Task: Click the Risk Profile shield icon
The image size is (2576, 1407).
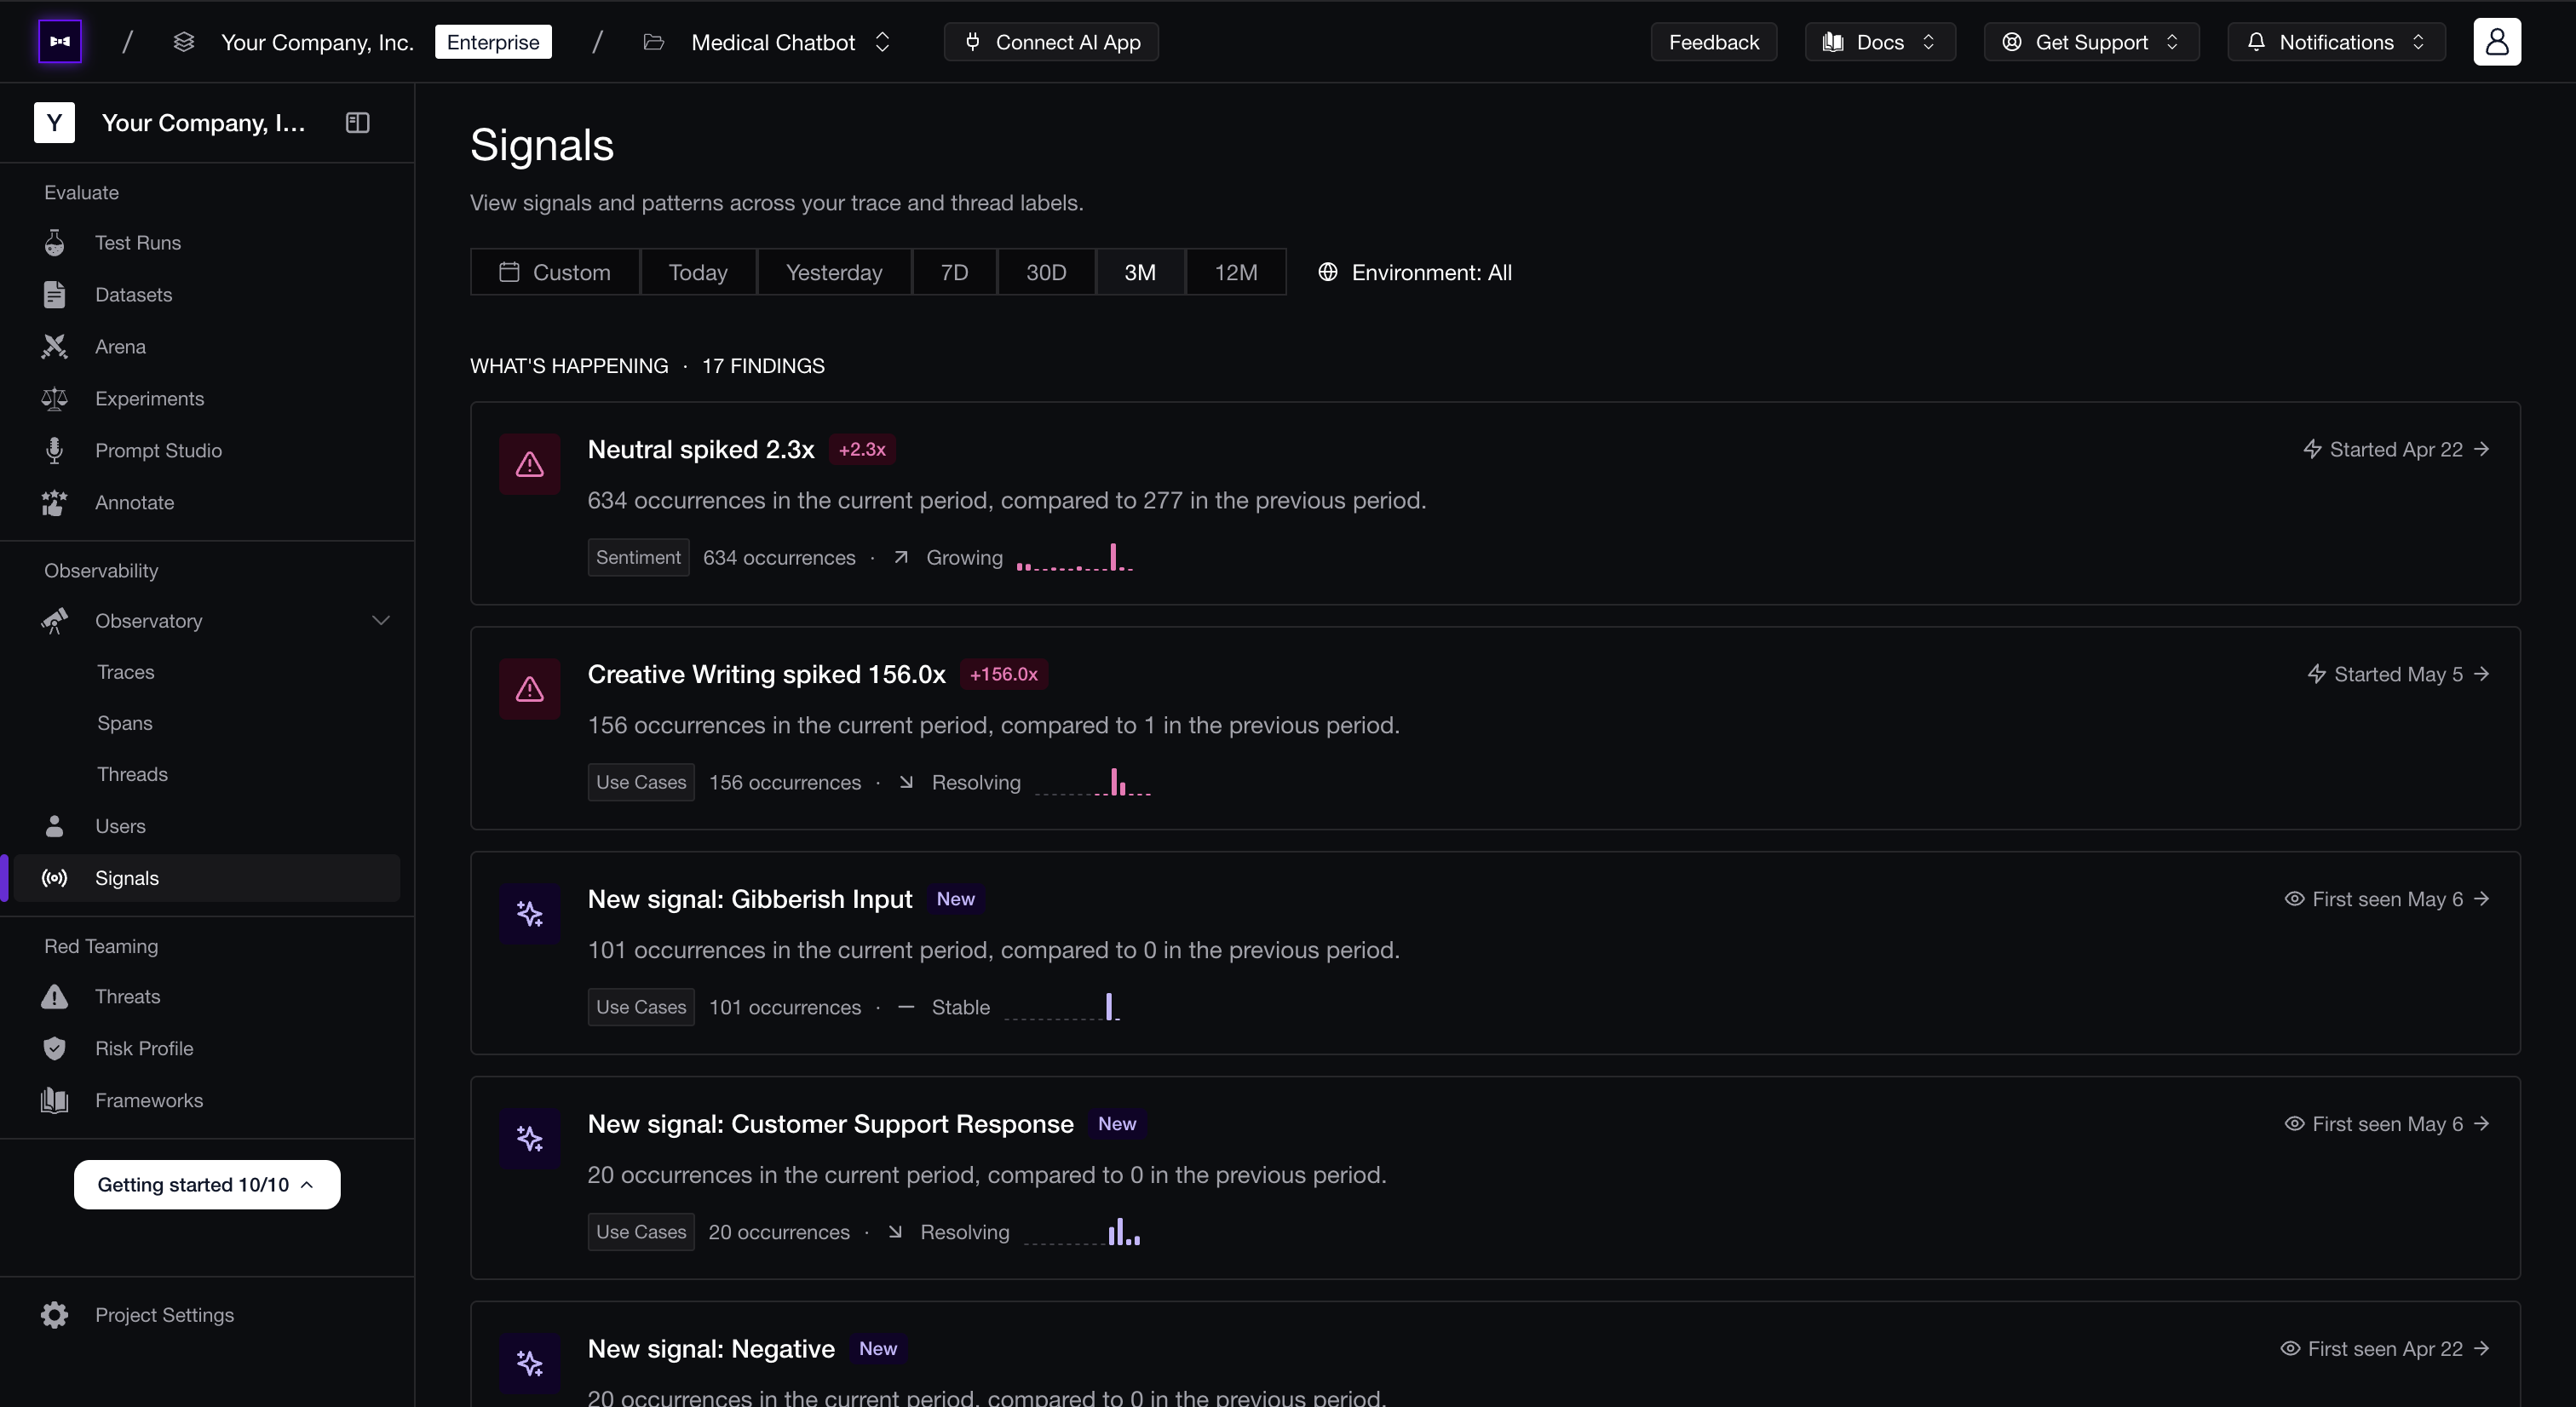Action: [55, 1048]
